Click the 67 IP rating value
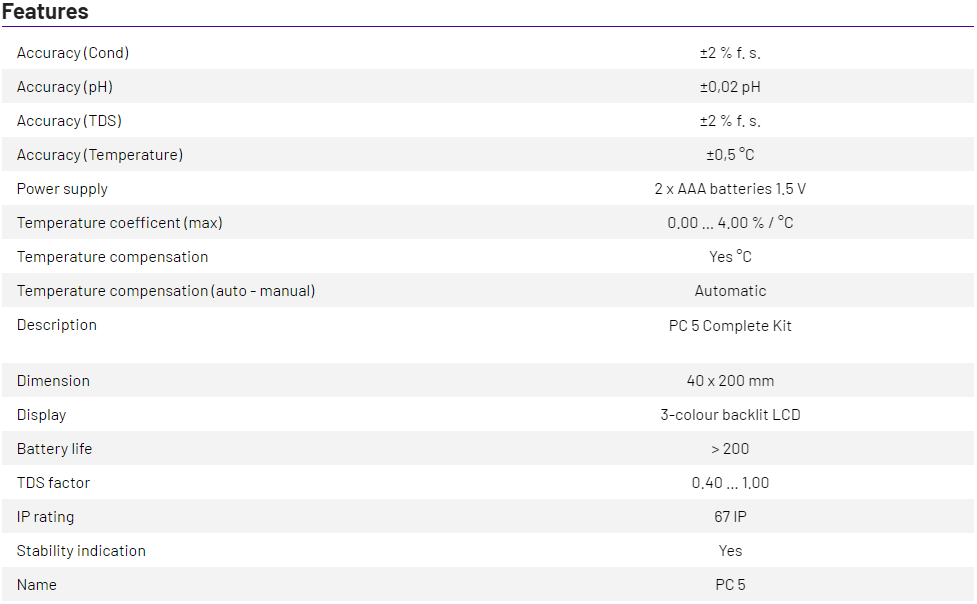 pyautogui.click(x=730, y=517)
